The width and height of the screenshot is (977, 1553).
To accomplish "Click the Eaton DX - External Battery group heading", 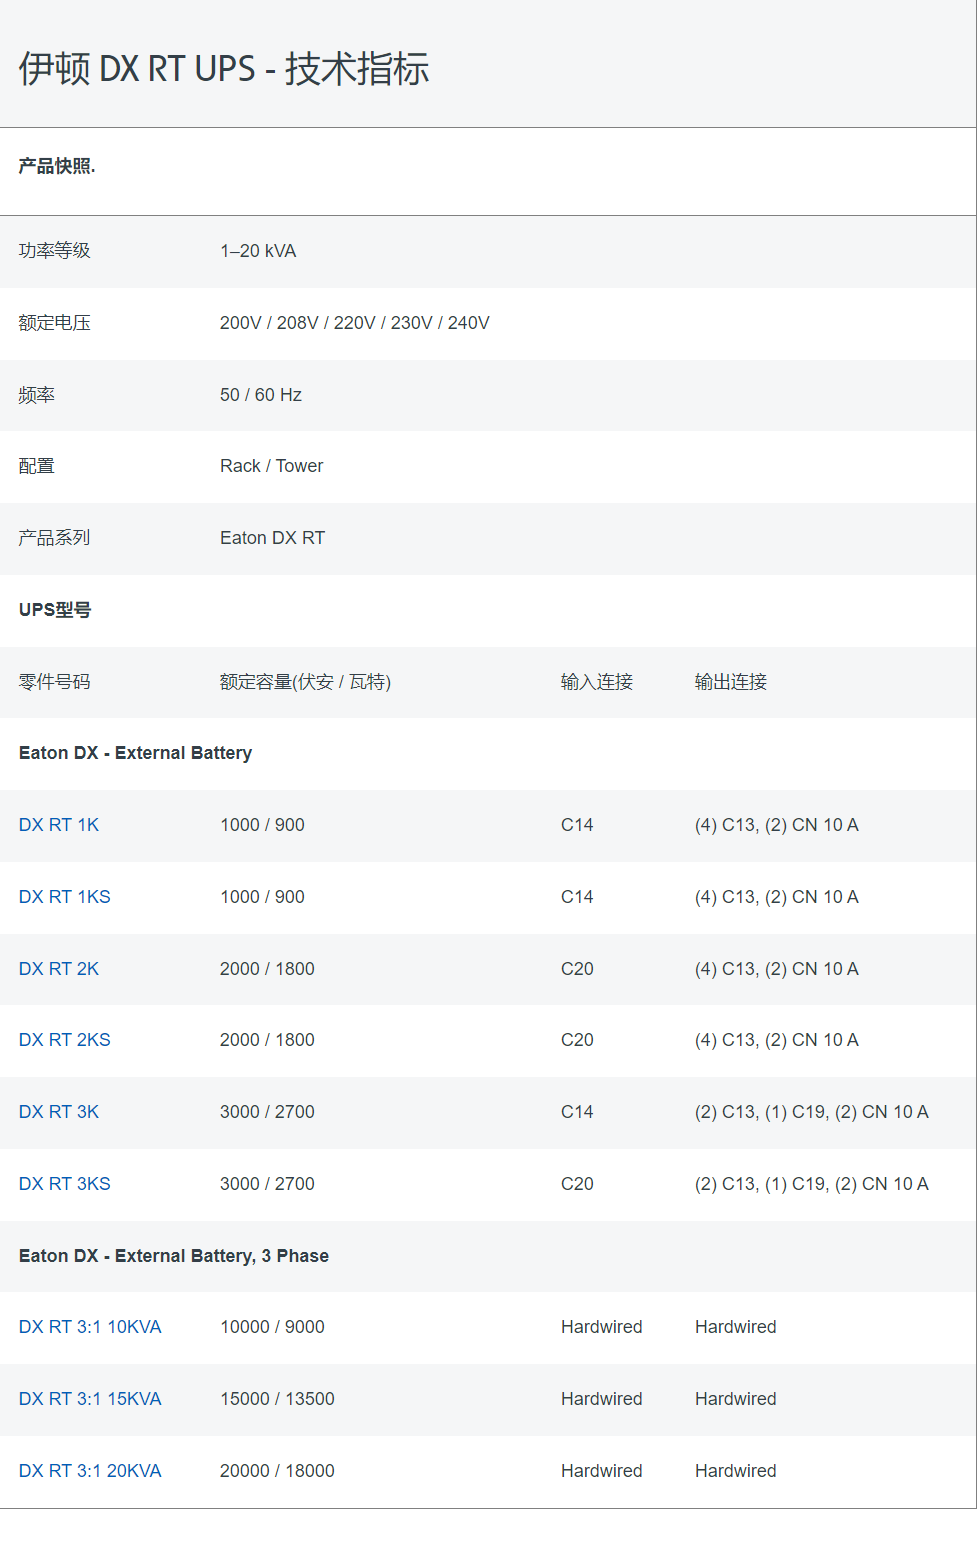I will [136, 753].
